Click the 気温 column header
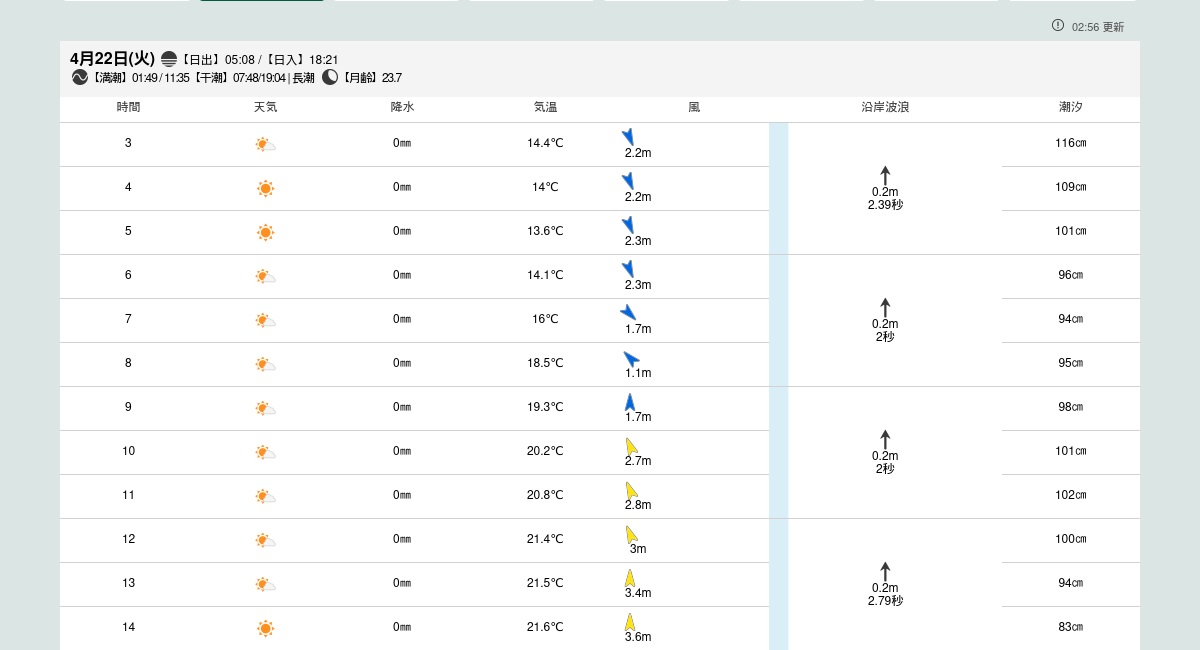 tap(545, 107)
